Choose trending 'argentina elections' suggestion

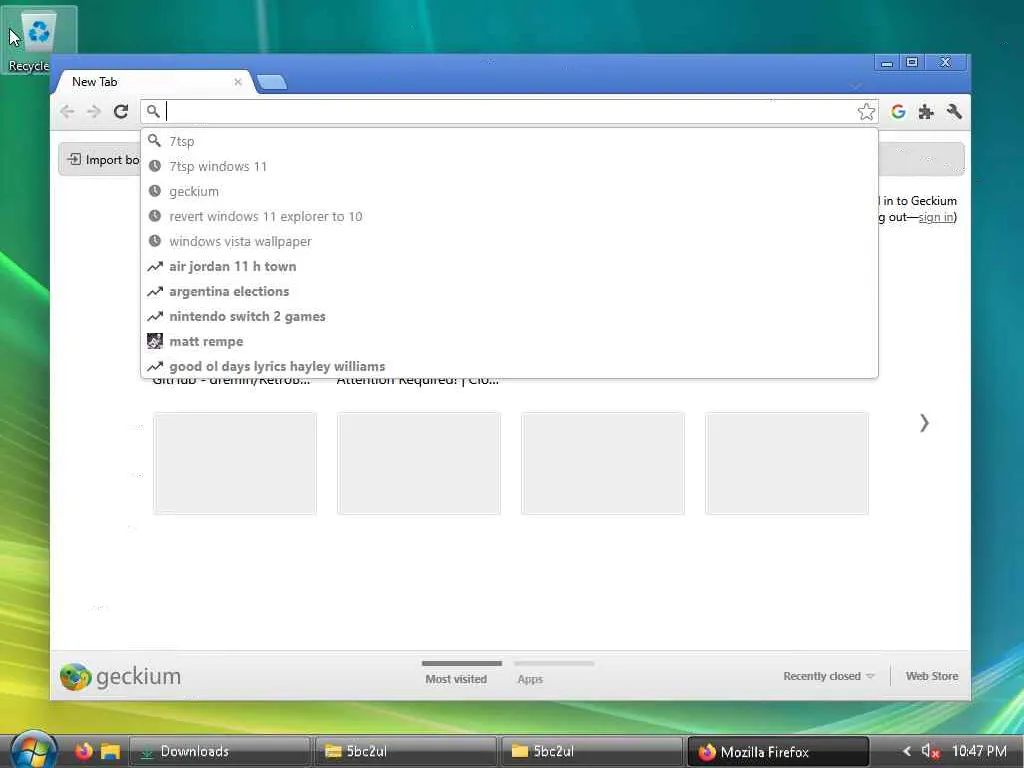[509, 291]
